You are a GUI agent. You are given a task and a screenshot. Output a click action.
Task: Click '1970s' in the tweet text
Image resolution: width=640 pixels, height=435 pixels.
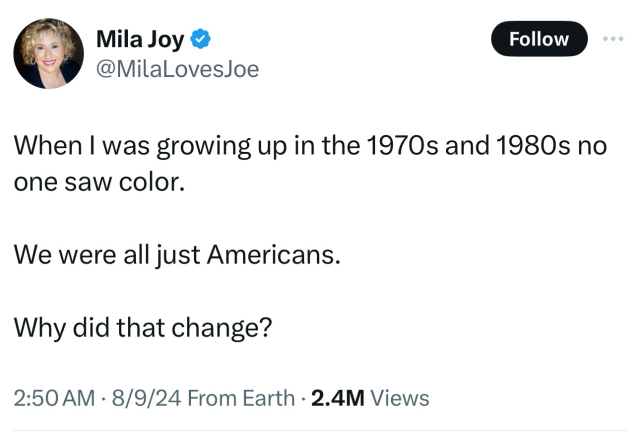click(402, 147)
